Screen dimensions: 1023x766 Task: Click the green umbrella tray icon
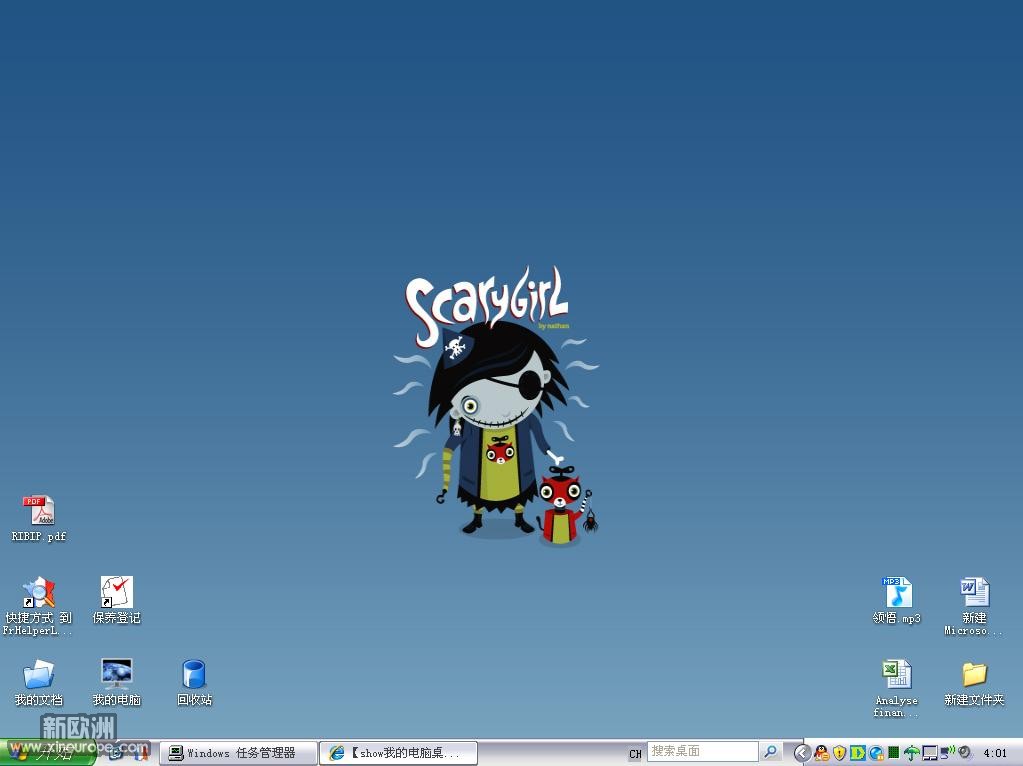coord(911,753)
